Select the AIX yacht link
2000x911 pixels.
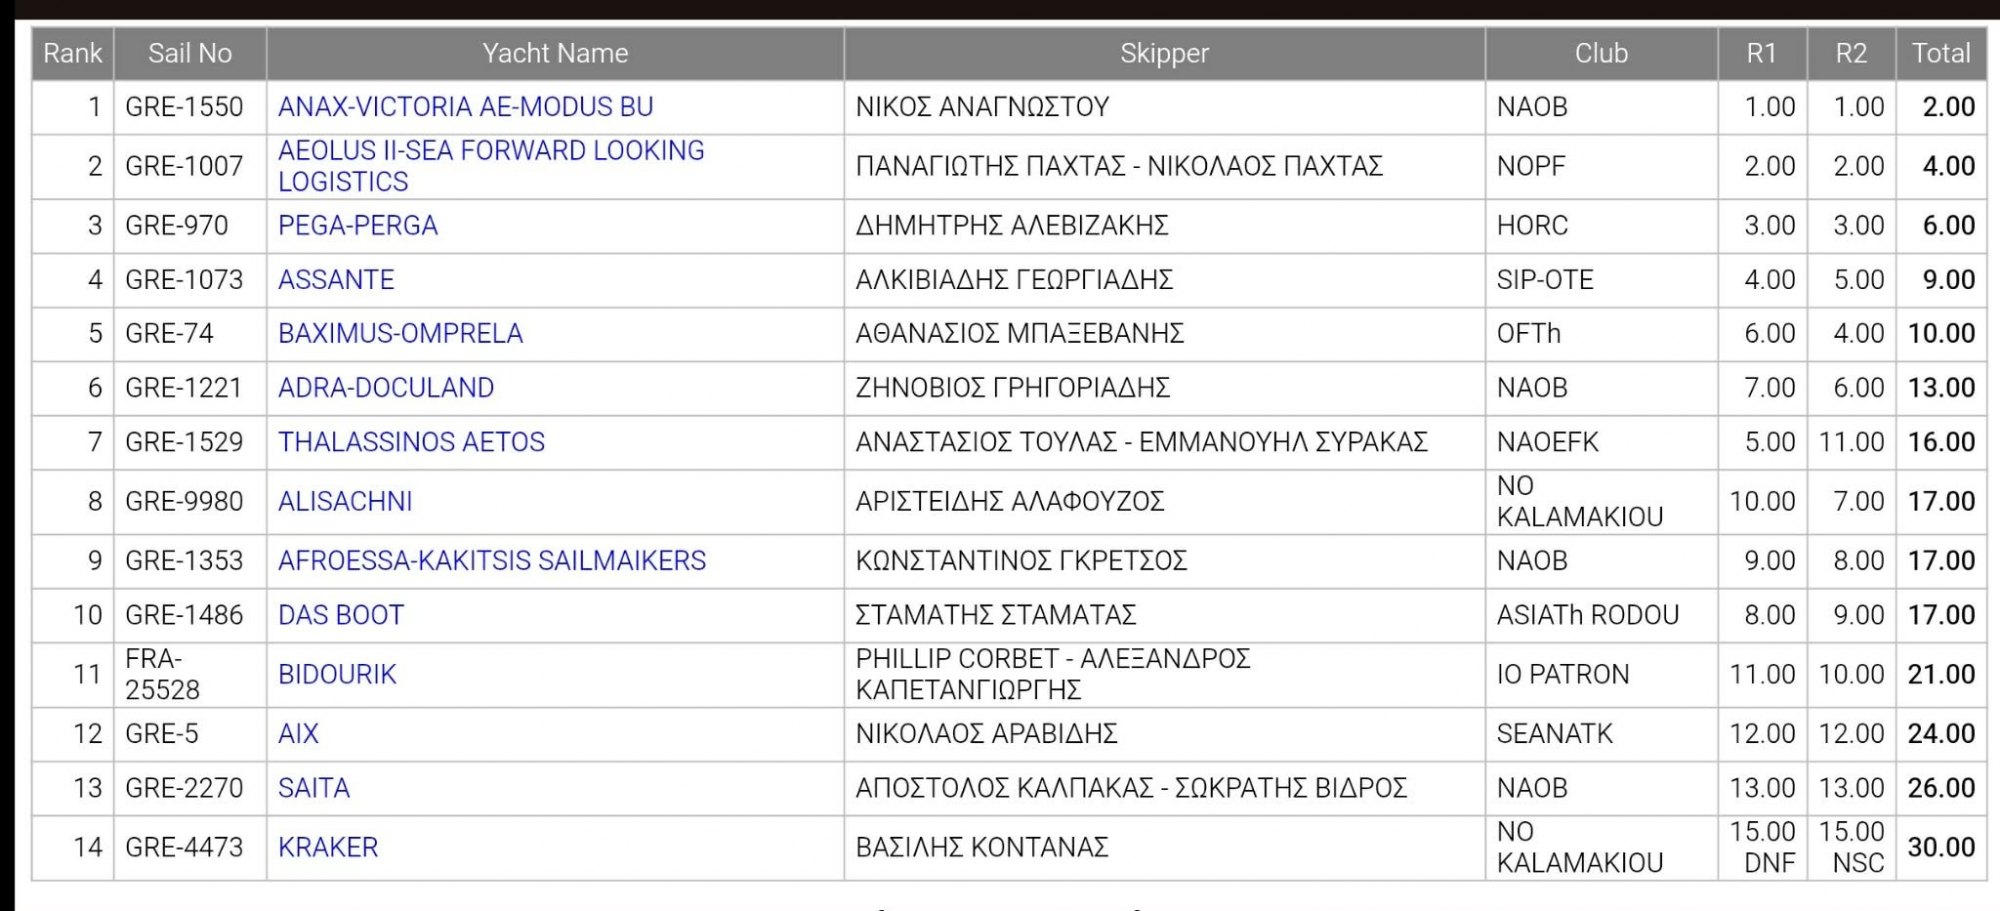298,734
